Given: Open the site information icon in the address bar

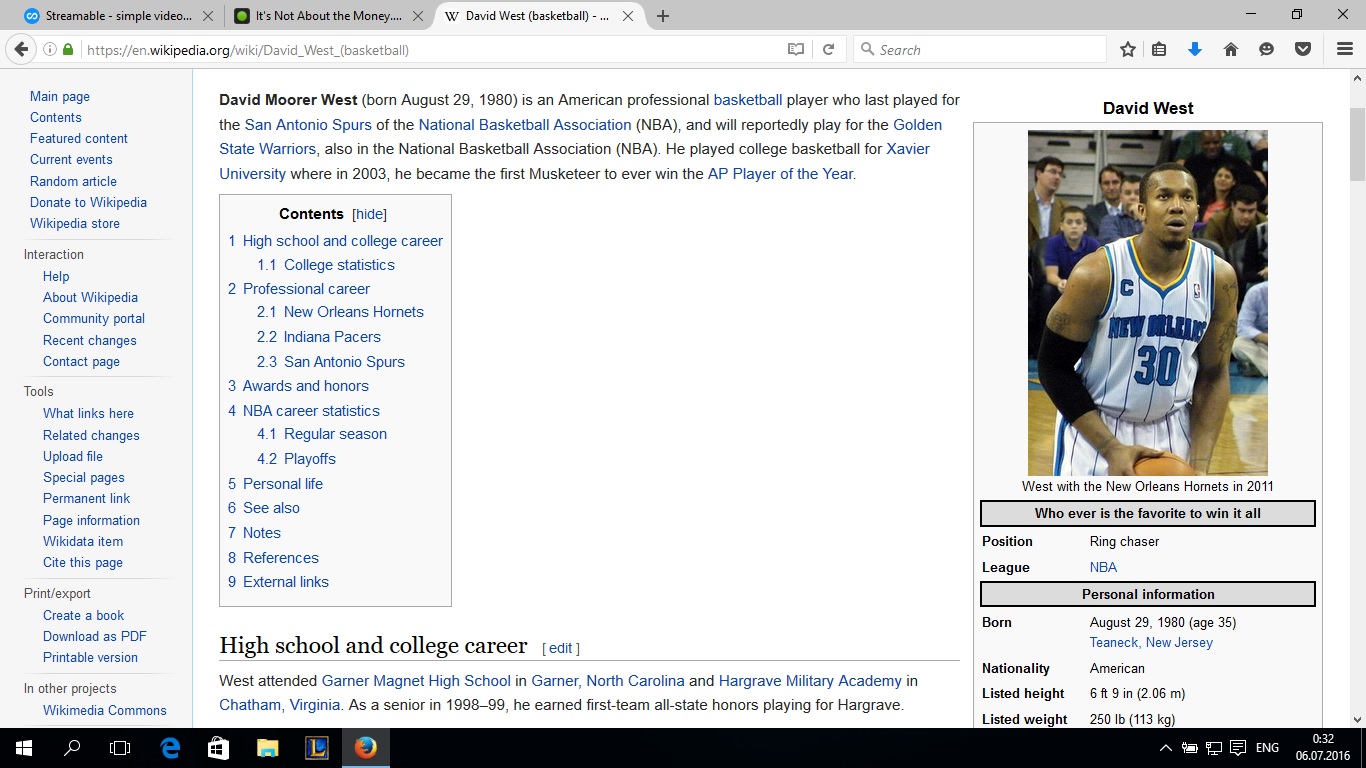Looking at the screenshot, I should 49,49.
